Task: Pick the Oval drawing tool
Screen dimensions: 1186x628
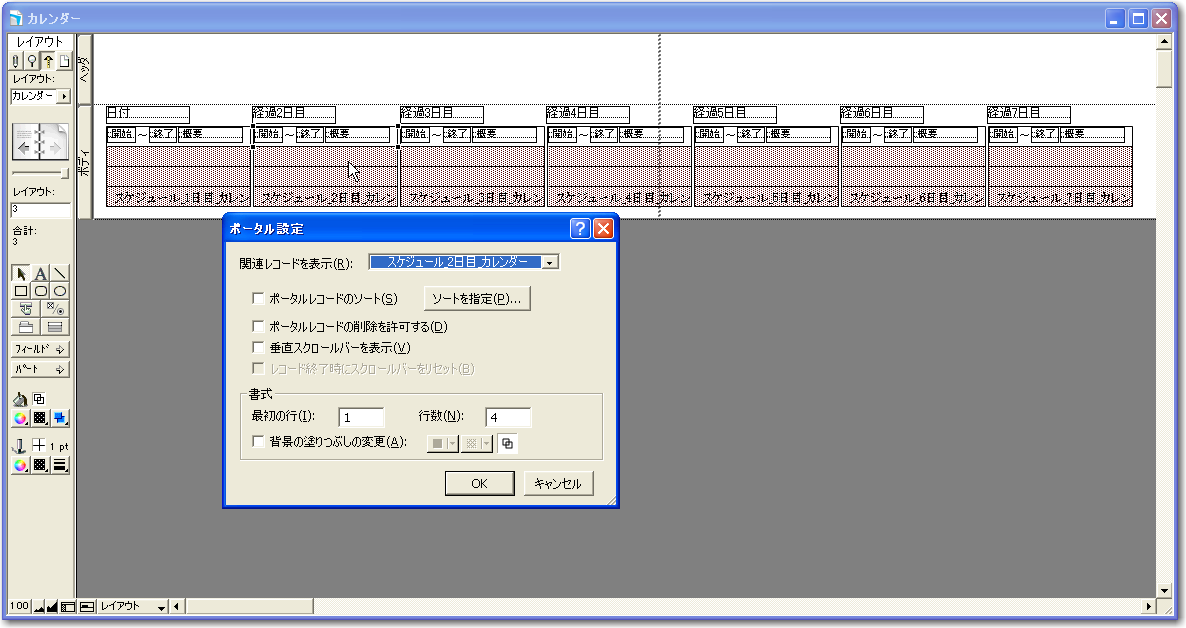Action: tap(60, 291)
